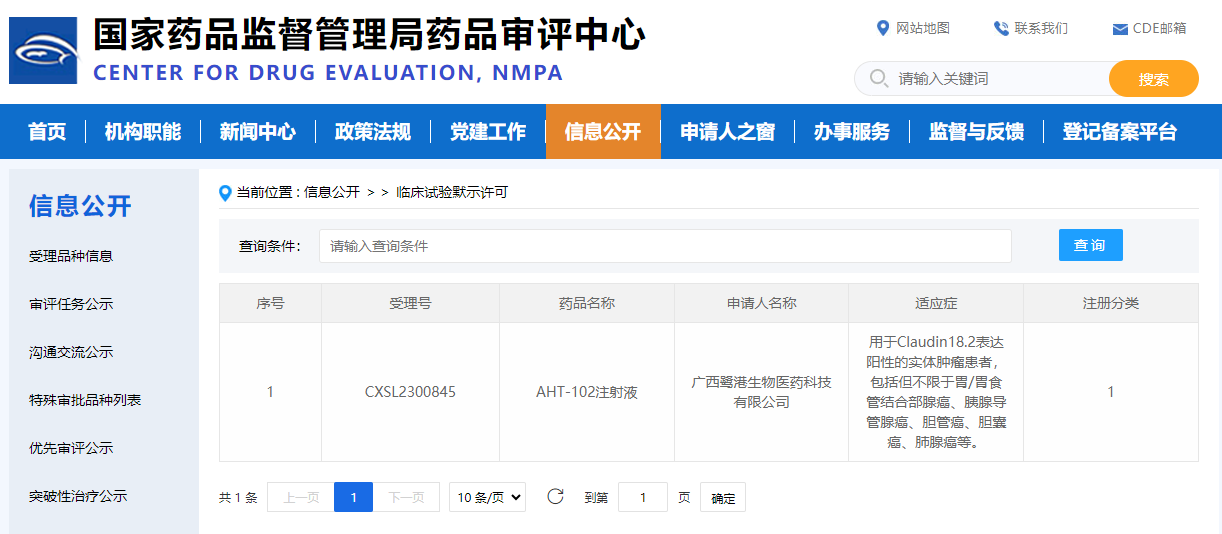Click page 1 in pagination
This screenshot has height=534, width=1222.
pos(353,497)
